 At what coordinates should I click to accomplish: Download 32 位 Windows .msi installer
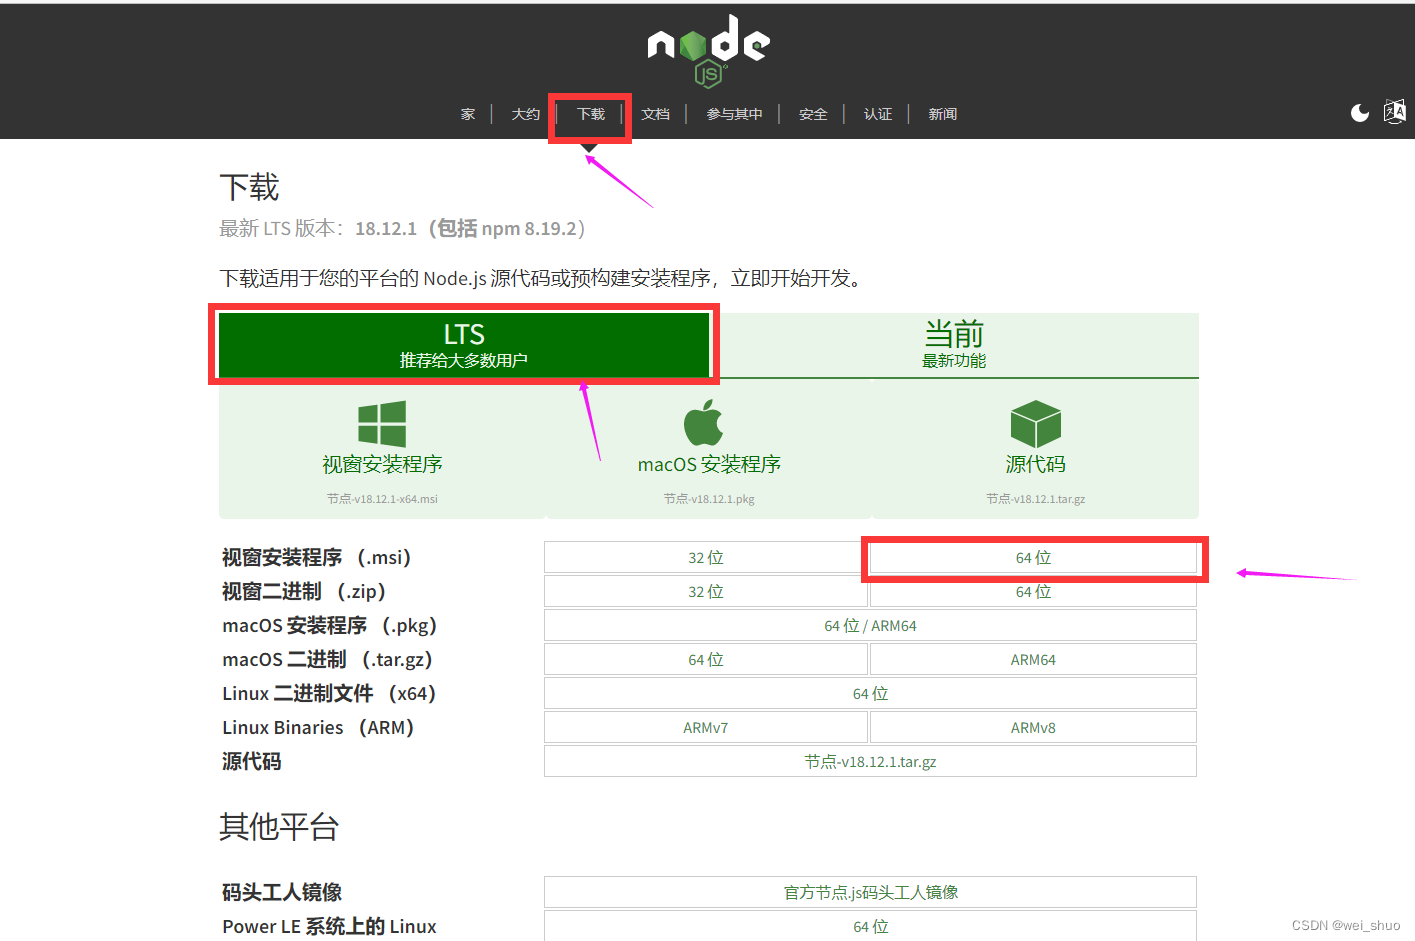click(x=706, y=558)
